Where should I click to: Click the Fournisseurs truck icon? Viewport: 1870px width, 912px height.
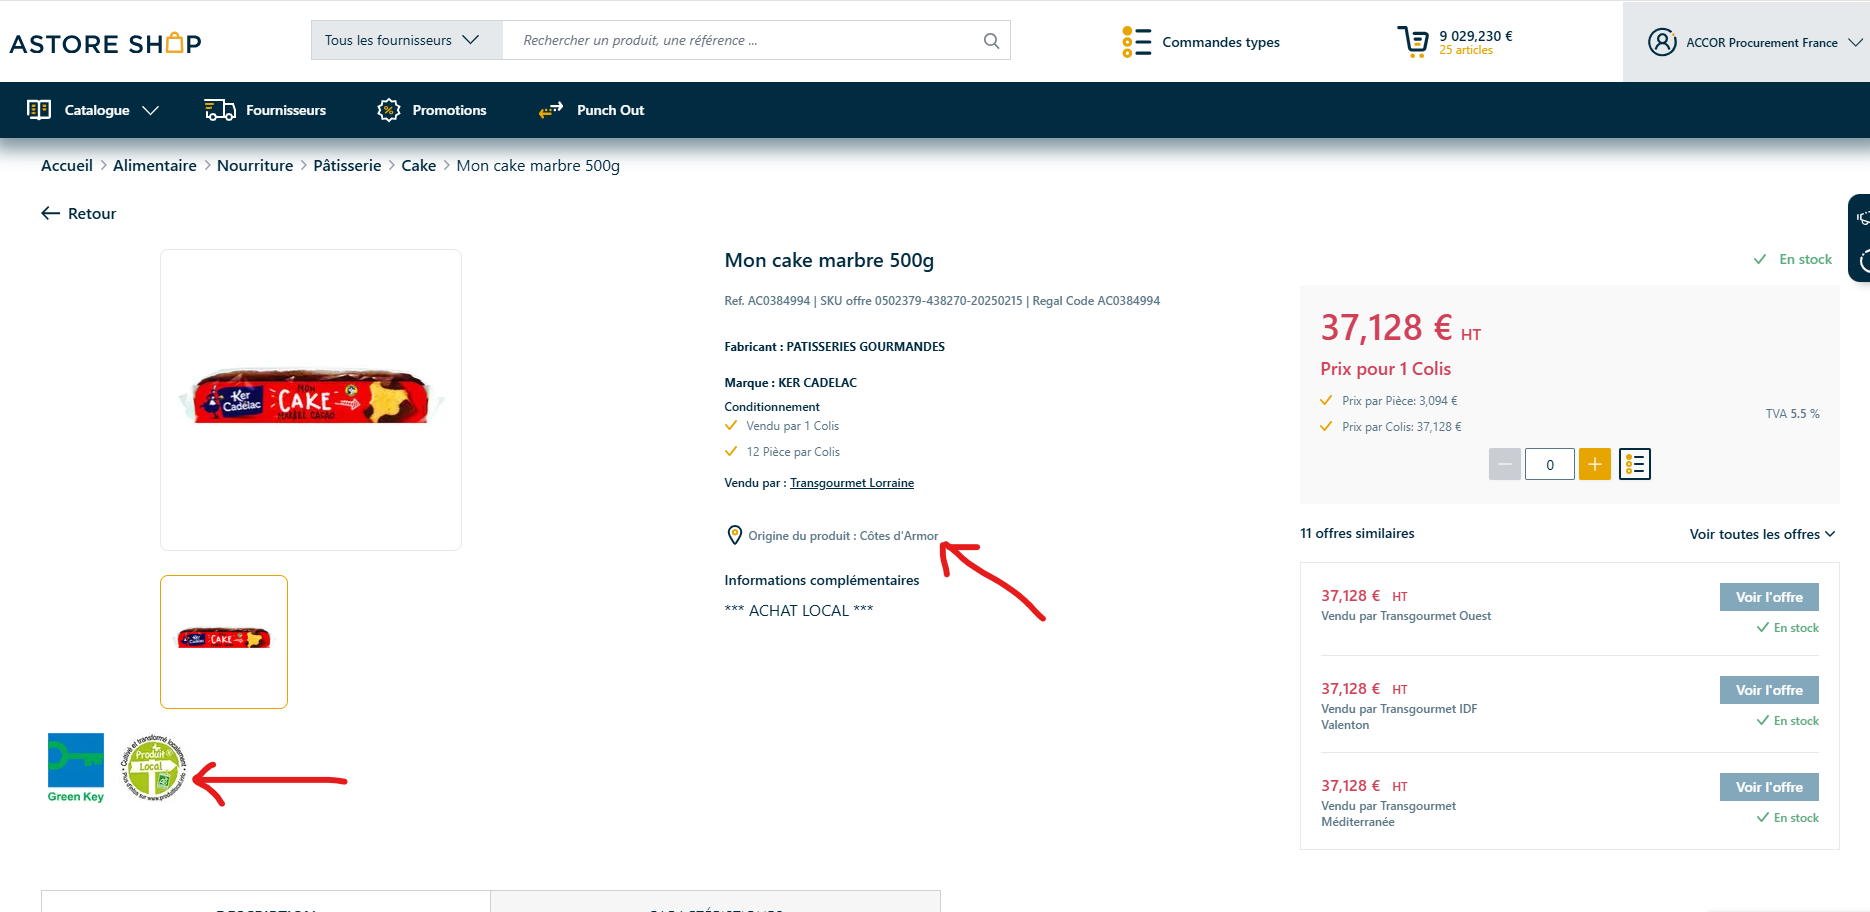tap(220, 110)
